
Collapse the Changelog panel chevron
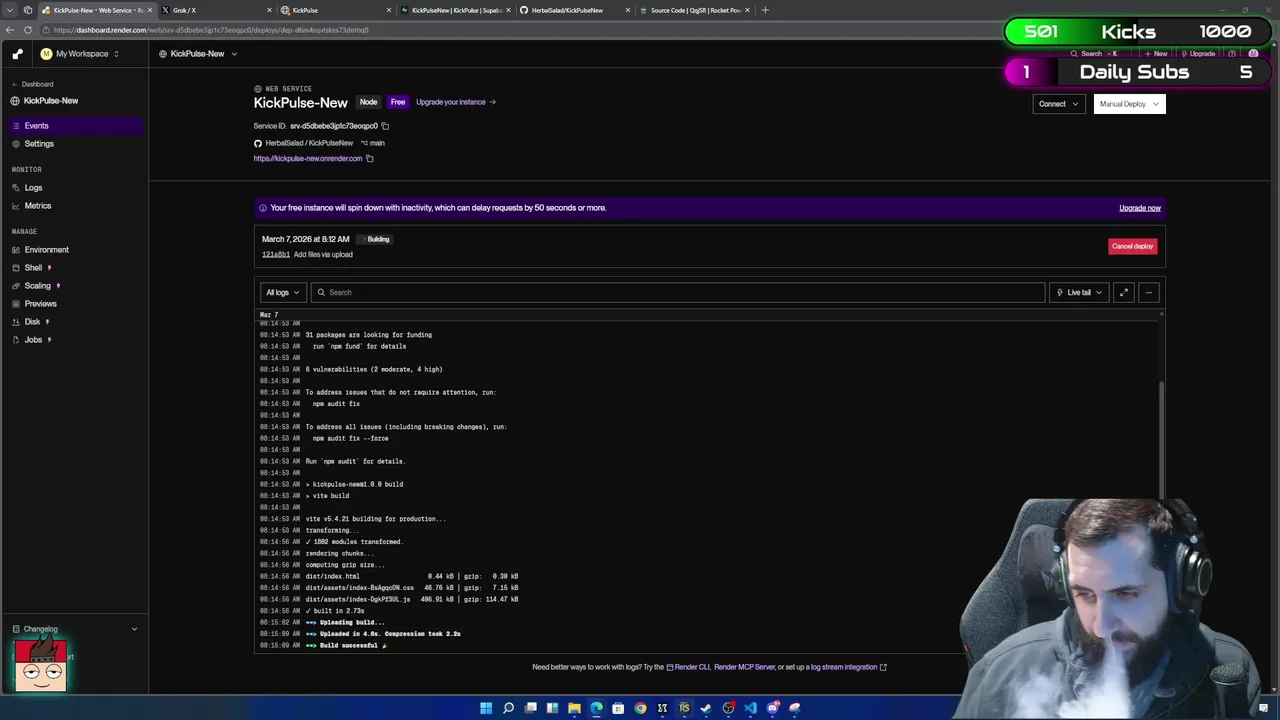pyautogui.click(x=134, y=629)
